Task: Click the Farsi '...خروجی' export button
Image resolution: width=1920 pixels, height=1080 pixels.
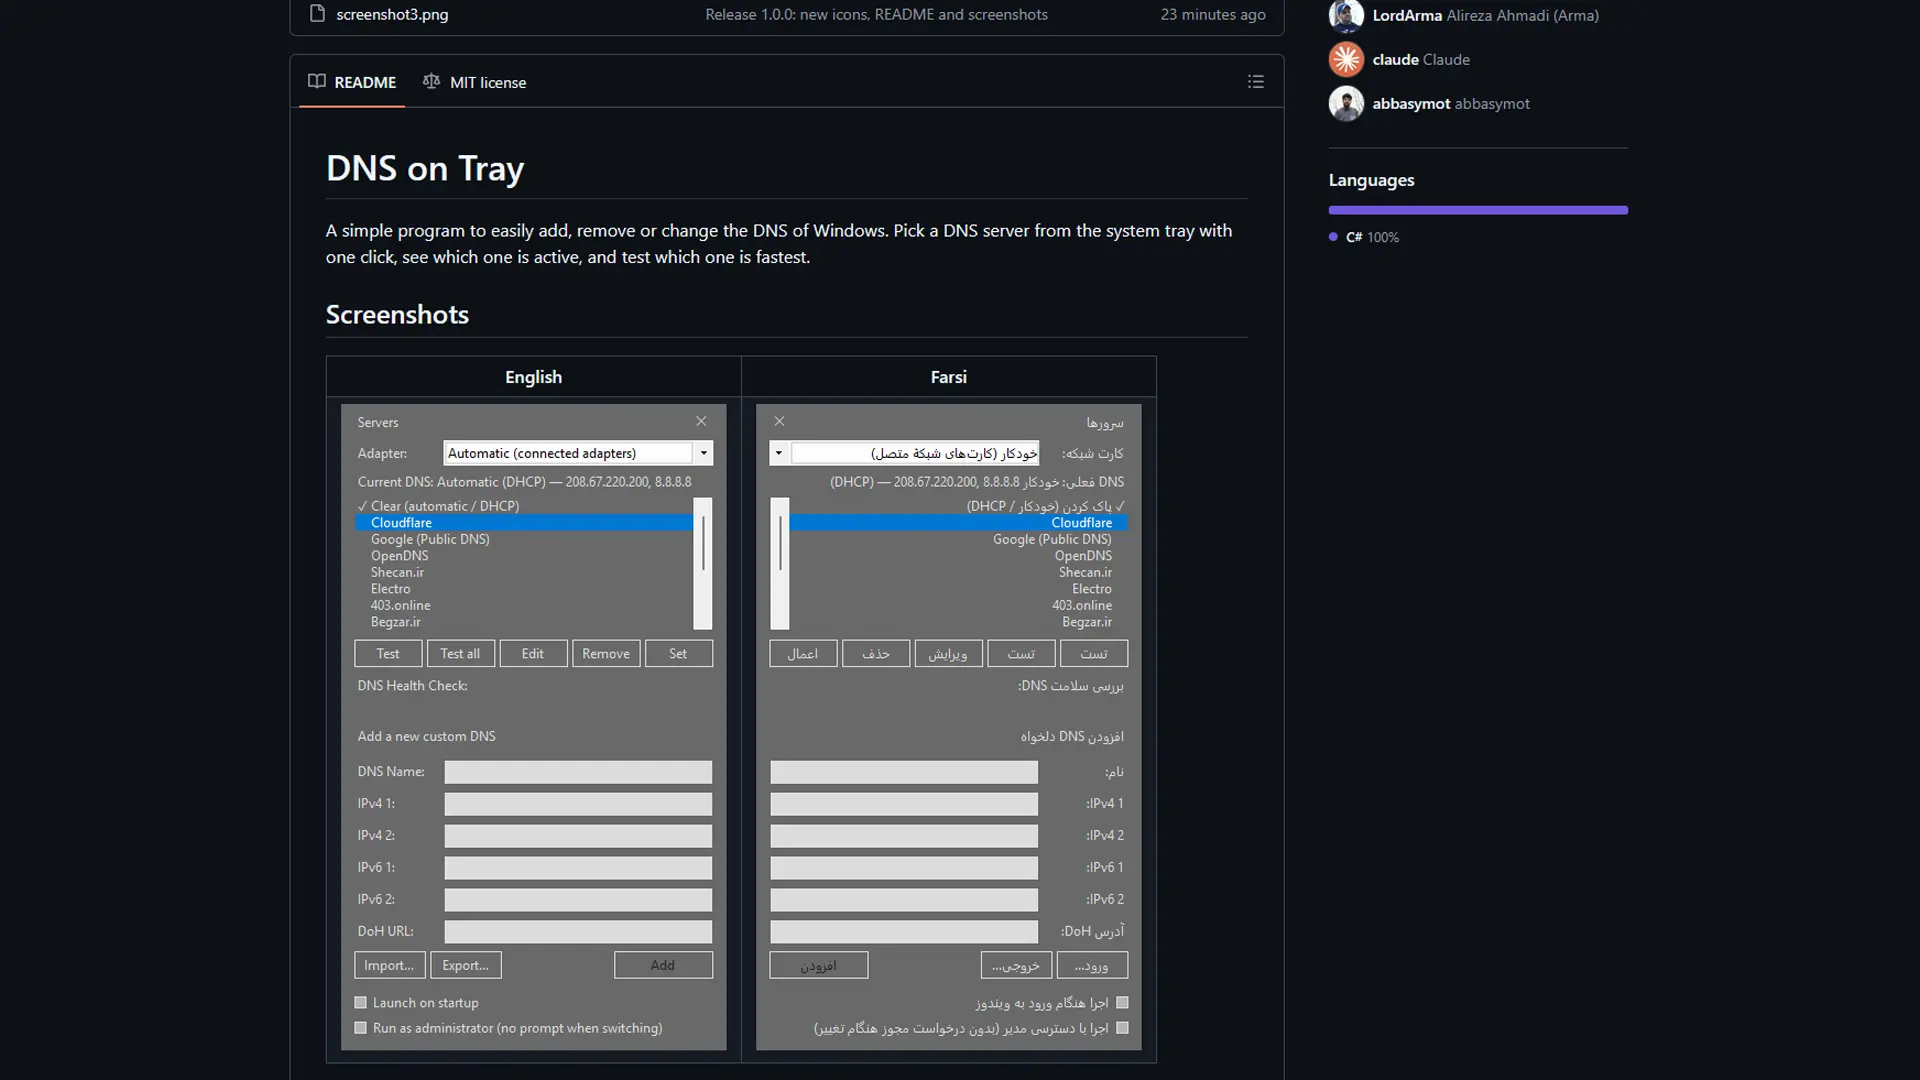Action: coord(1016,965)
